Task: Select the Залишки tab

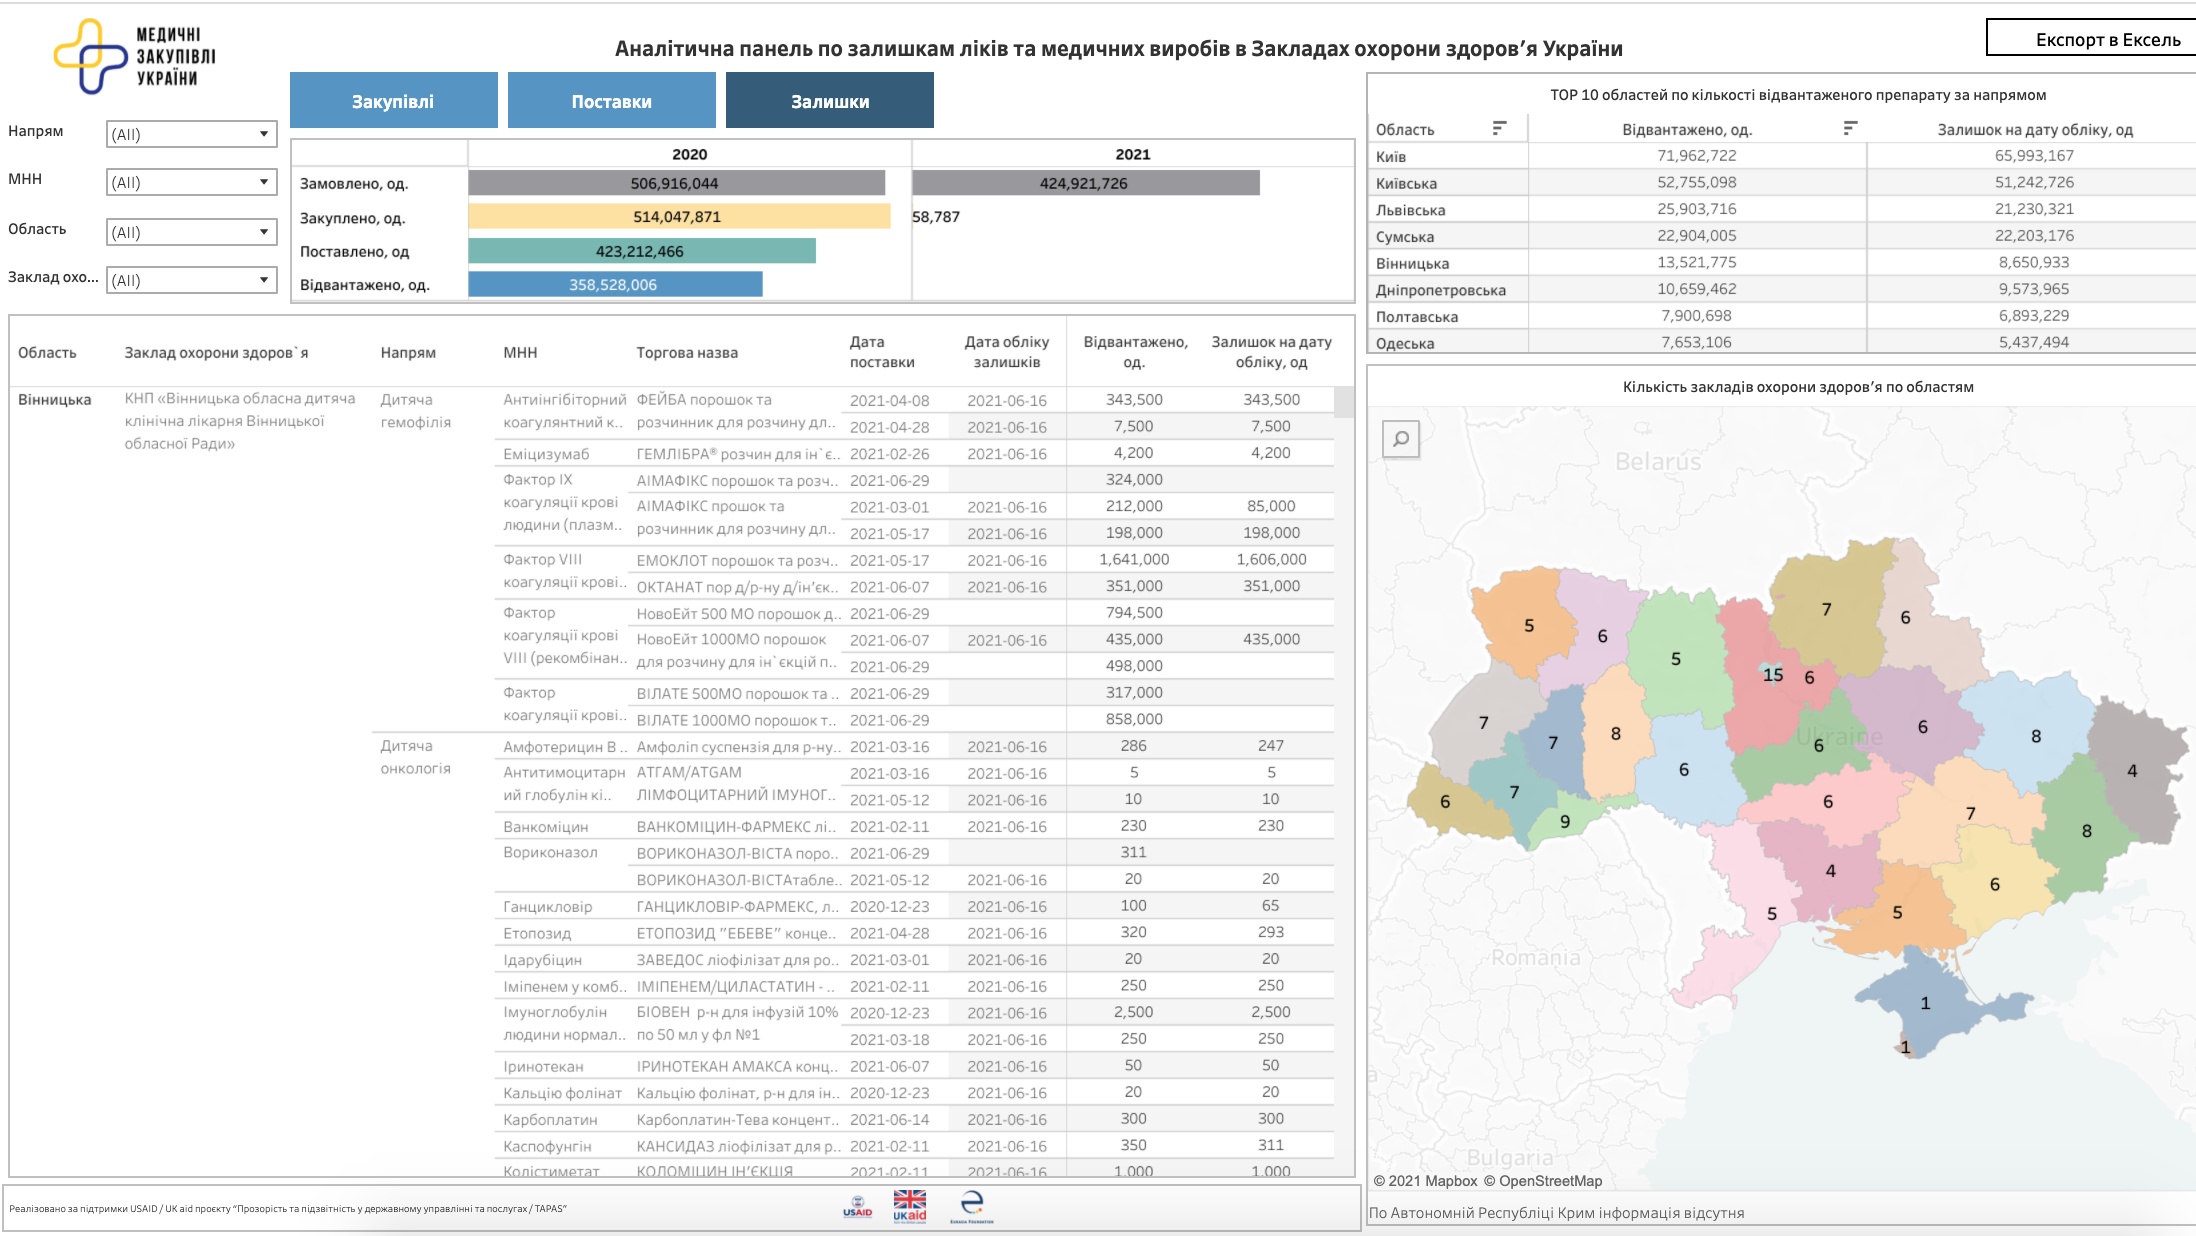Action: tap(830, 100)
